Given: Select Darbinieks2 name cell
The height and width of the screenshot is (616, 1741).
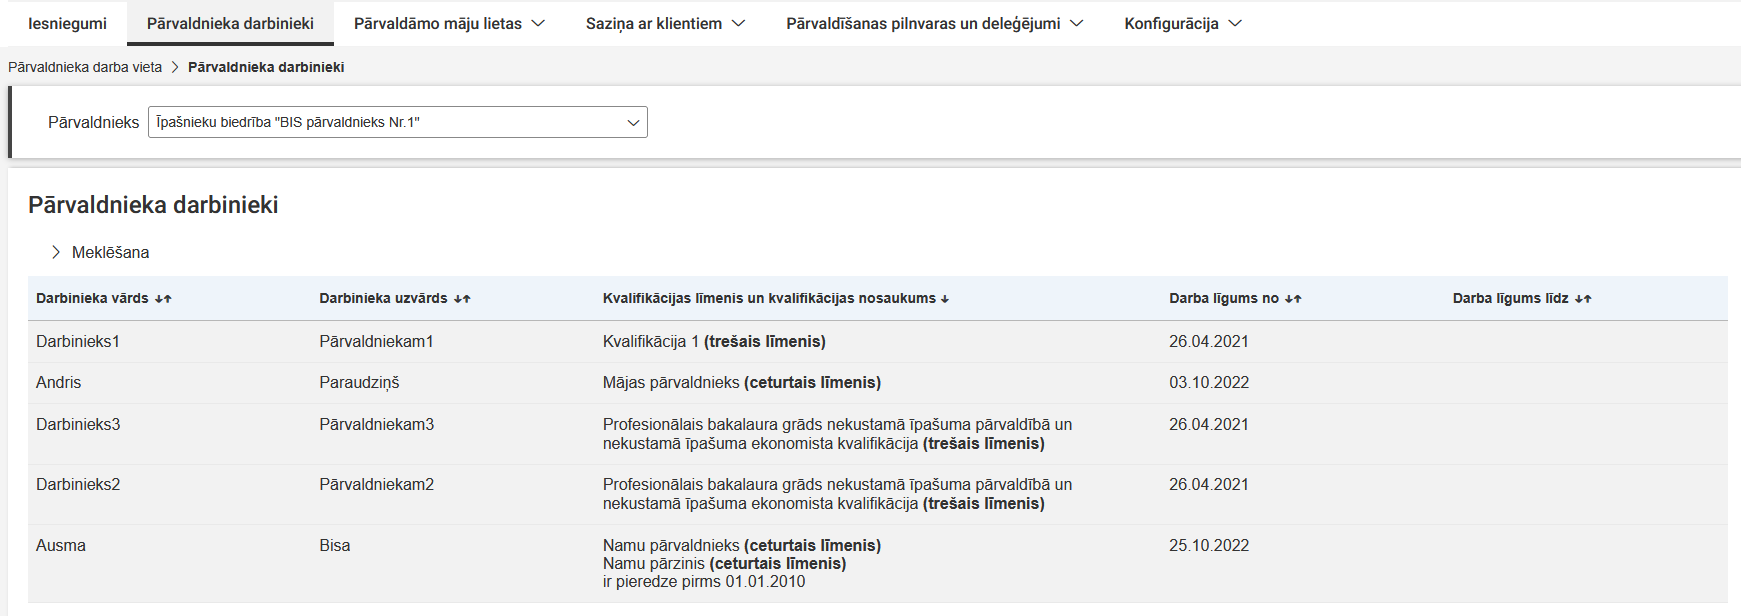Looking at the screenshot, I should (78, 484).
